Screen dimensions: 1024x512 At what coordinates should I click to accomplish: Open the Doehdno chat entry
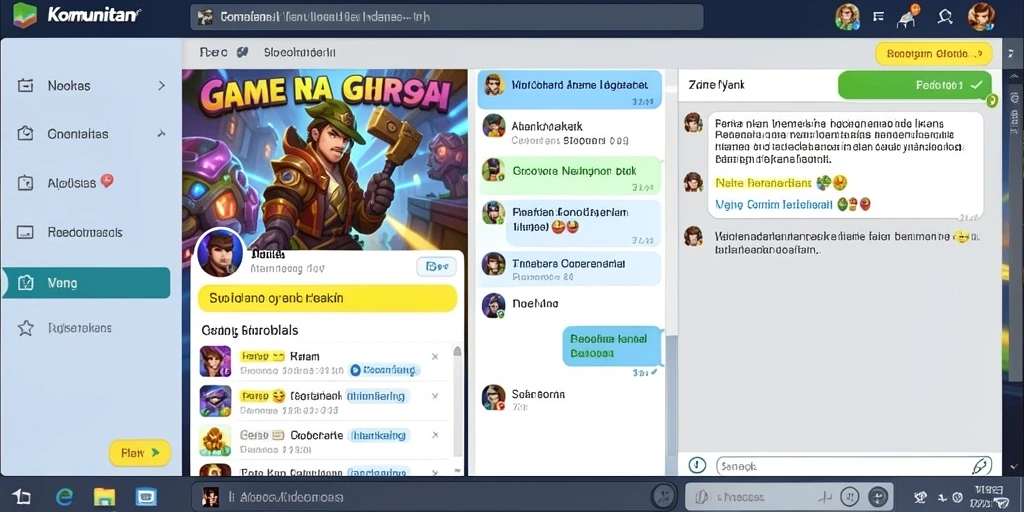[x=569, y=304]
